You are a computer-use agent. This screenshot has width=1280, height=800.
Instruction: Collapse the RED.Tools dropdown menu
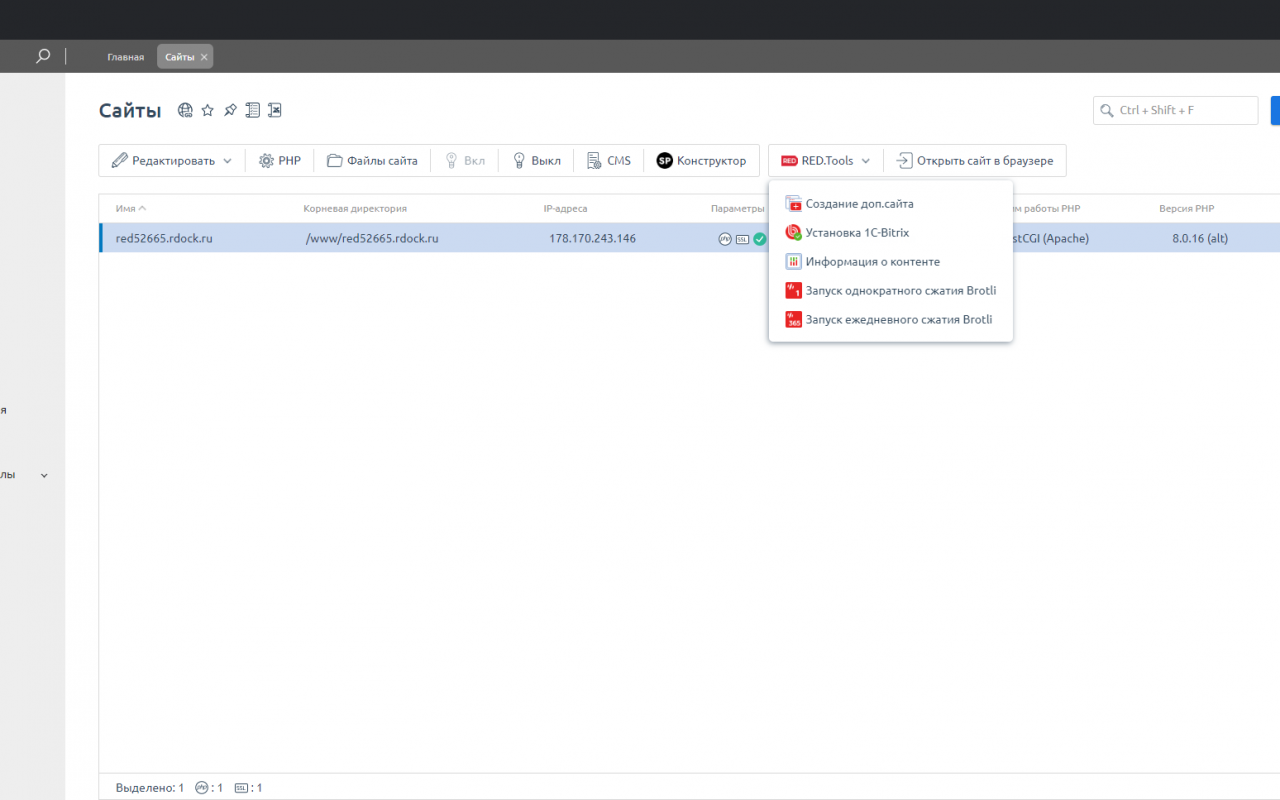[826, 160]
